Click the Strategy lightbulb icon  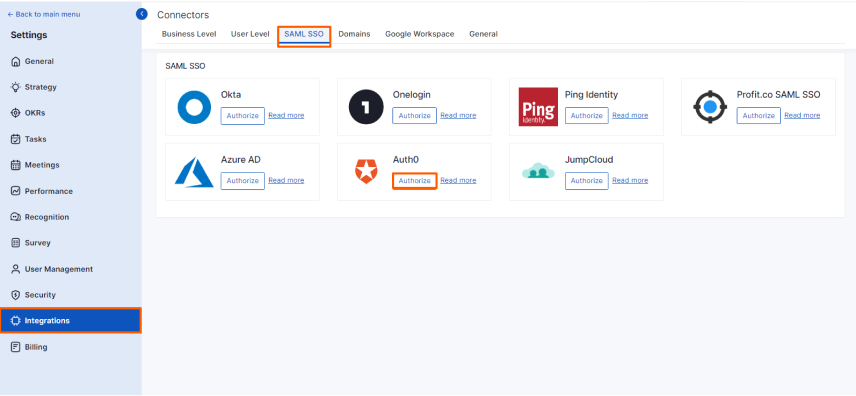pyautogui.click(x=15, y=87)
